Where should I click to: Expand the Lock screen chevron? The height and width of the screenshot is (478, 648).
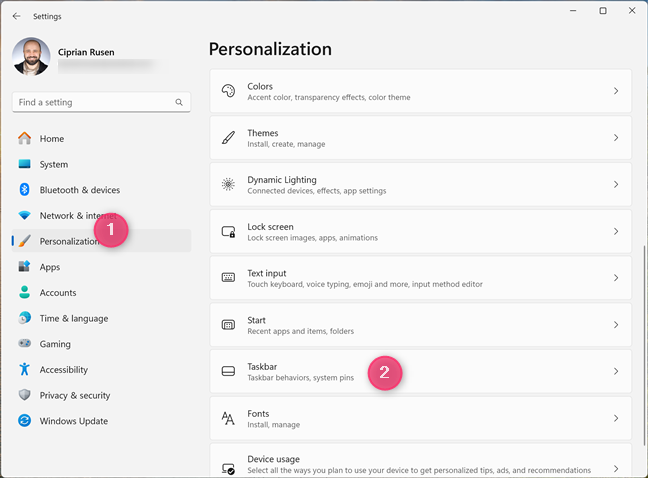[616, 231]
